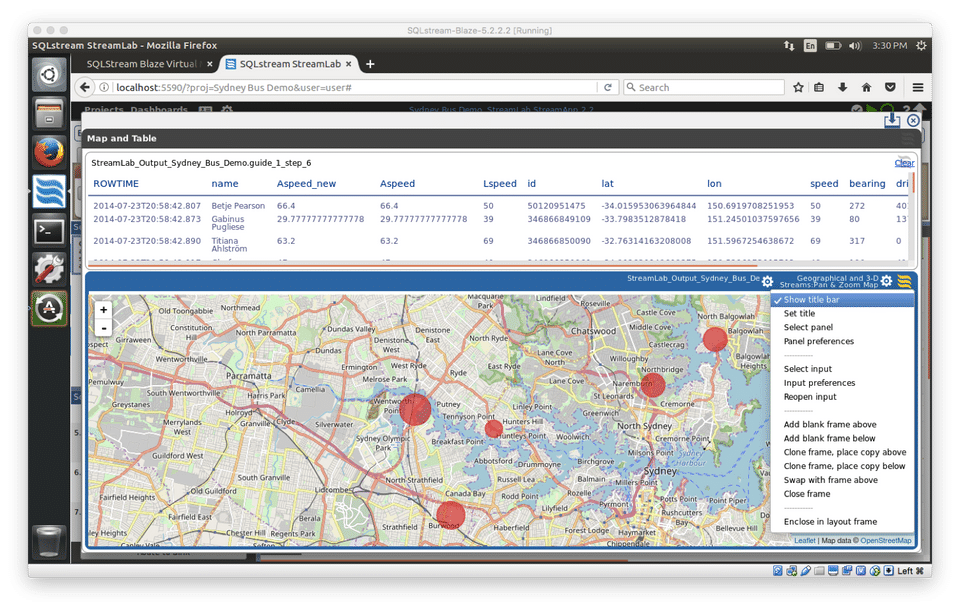Click the battery indicator in the top bar
The height and width of the screenshot is (611, 960).
(833, 46)
